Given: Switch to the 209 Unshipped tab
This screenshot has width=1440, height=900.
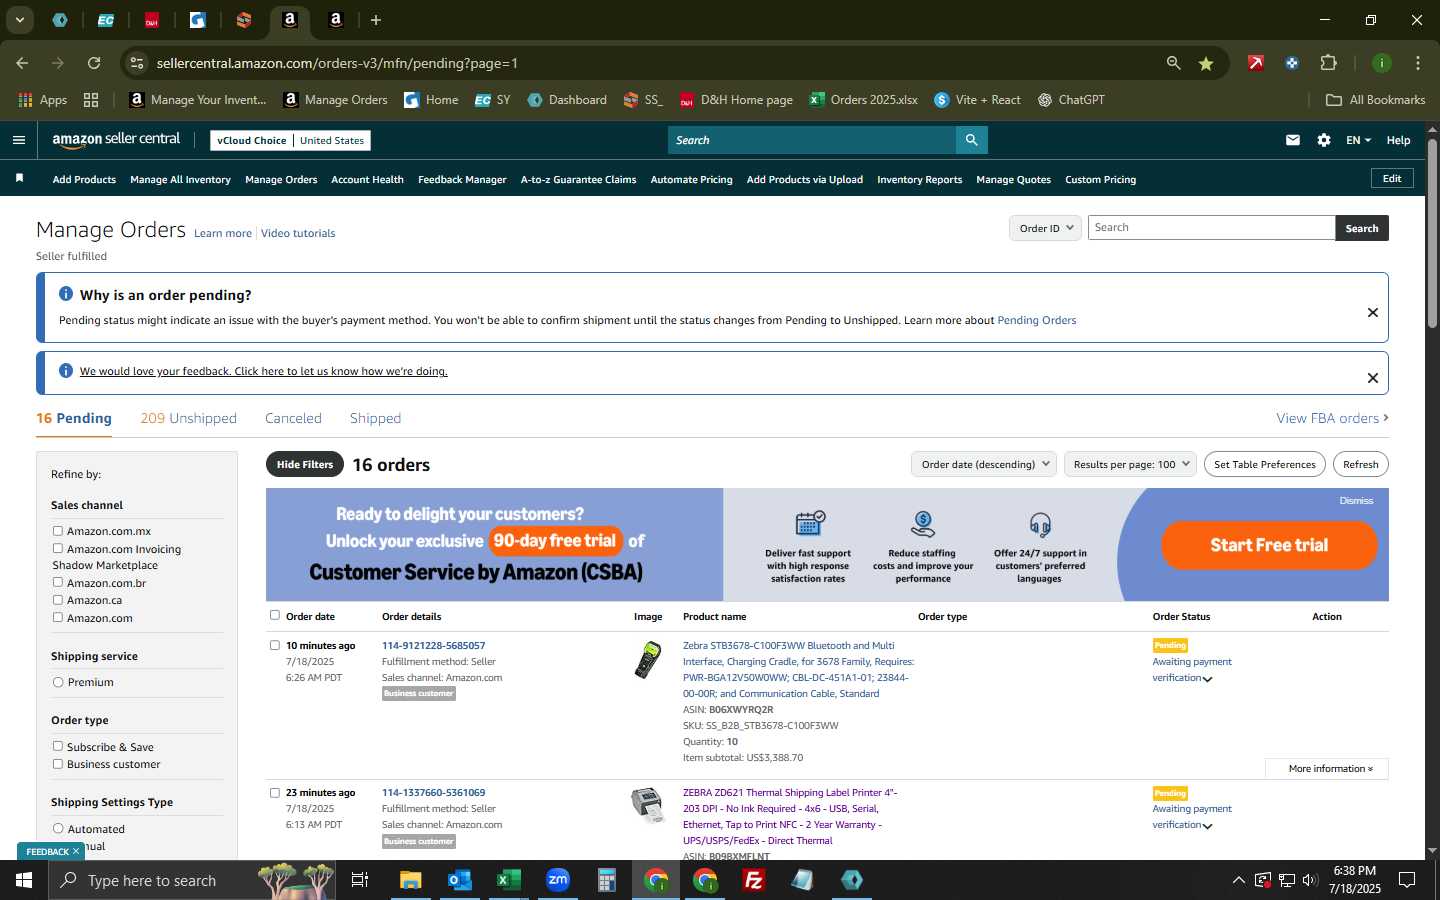Looking at the screenshot, I should [188, 418].
